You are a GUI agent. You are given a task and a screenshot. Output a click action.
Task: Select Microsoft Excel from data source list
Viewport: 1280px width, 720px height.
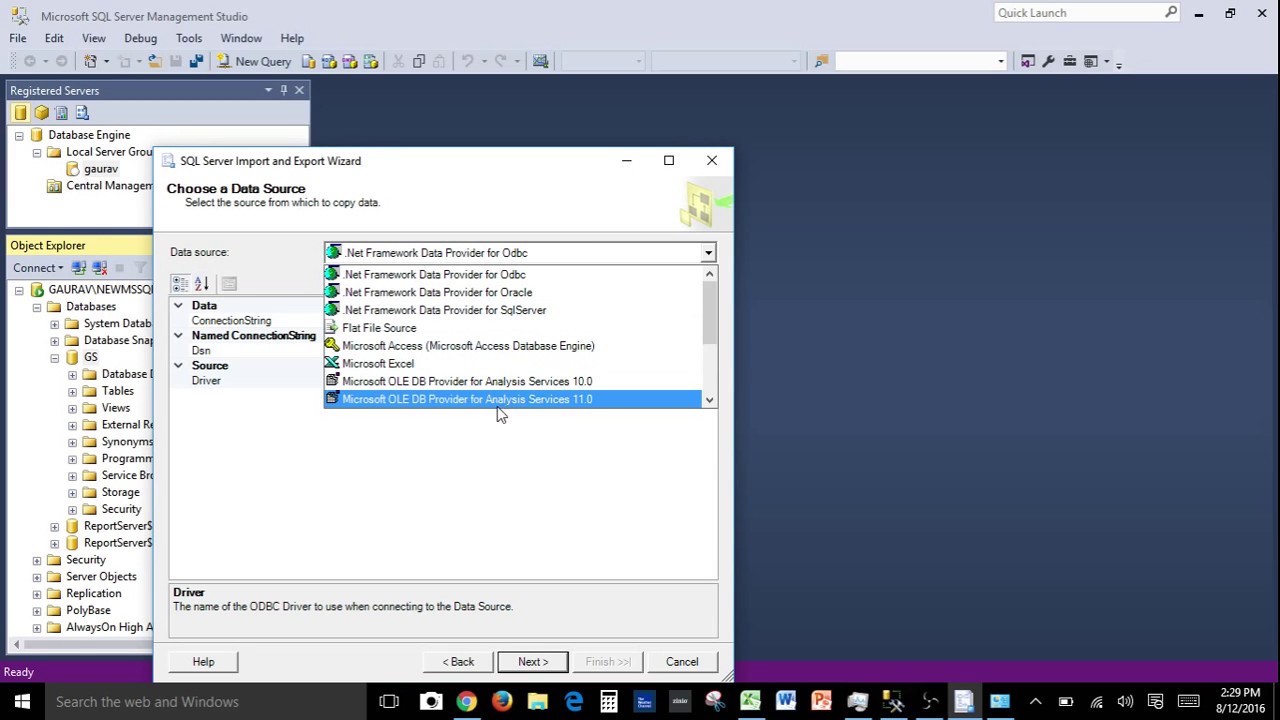[513, 364]
